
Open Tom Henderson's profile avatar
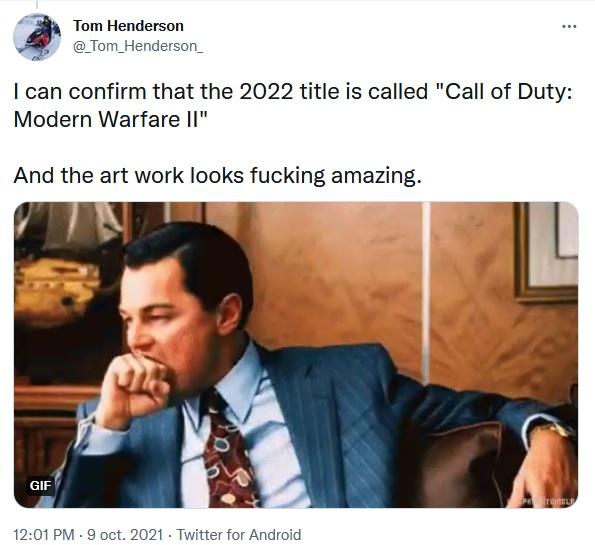[36, 37]
